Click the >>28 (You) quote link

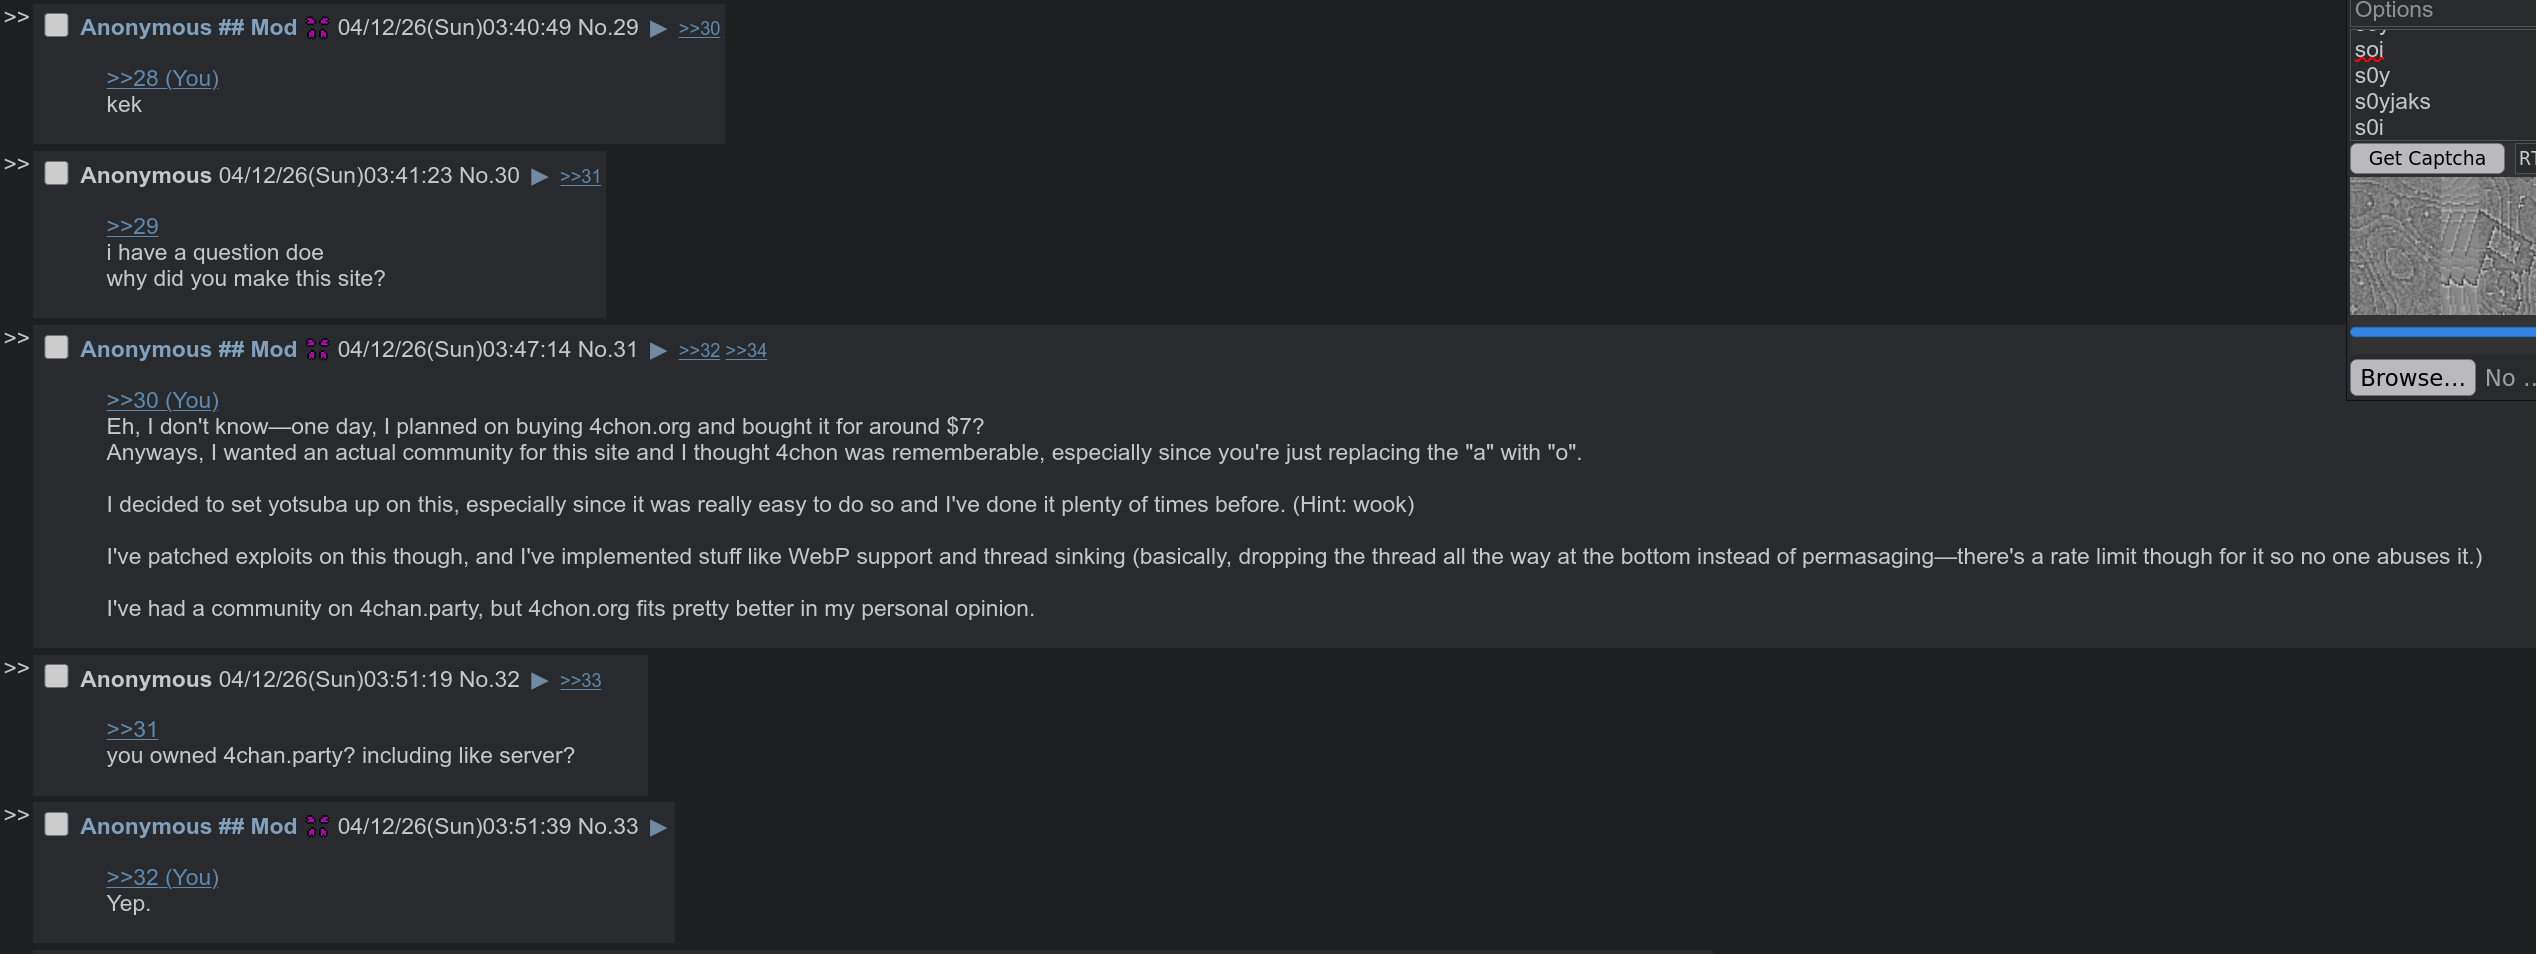tap(162, 78)
